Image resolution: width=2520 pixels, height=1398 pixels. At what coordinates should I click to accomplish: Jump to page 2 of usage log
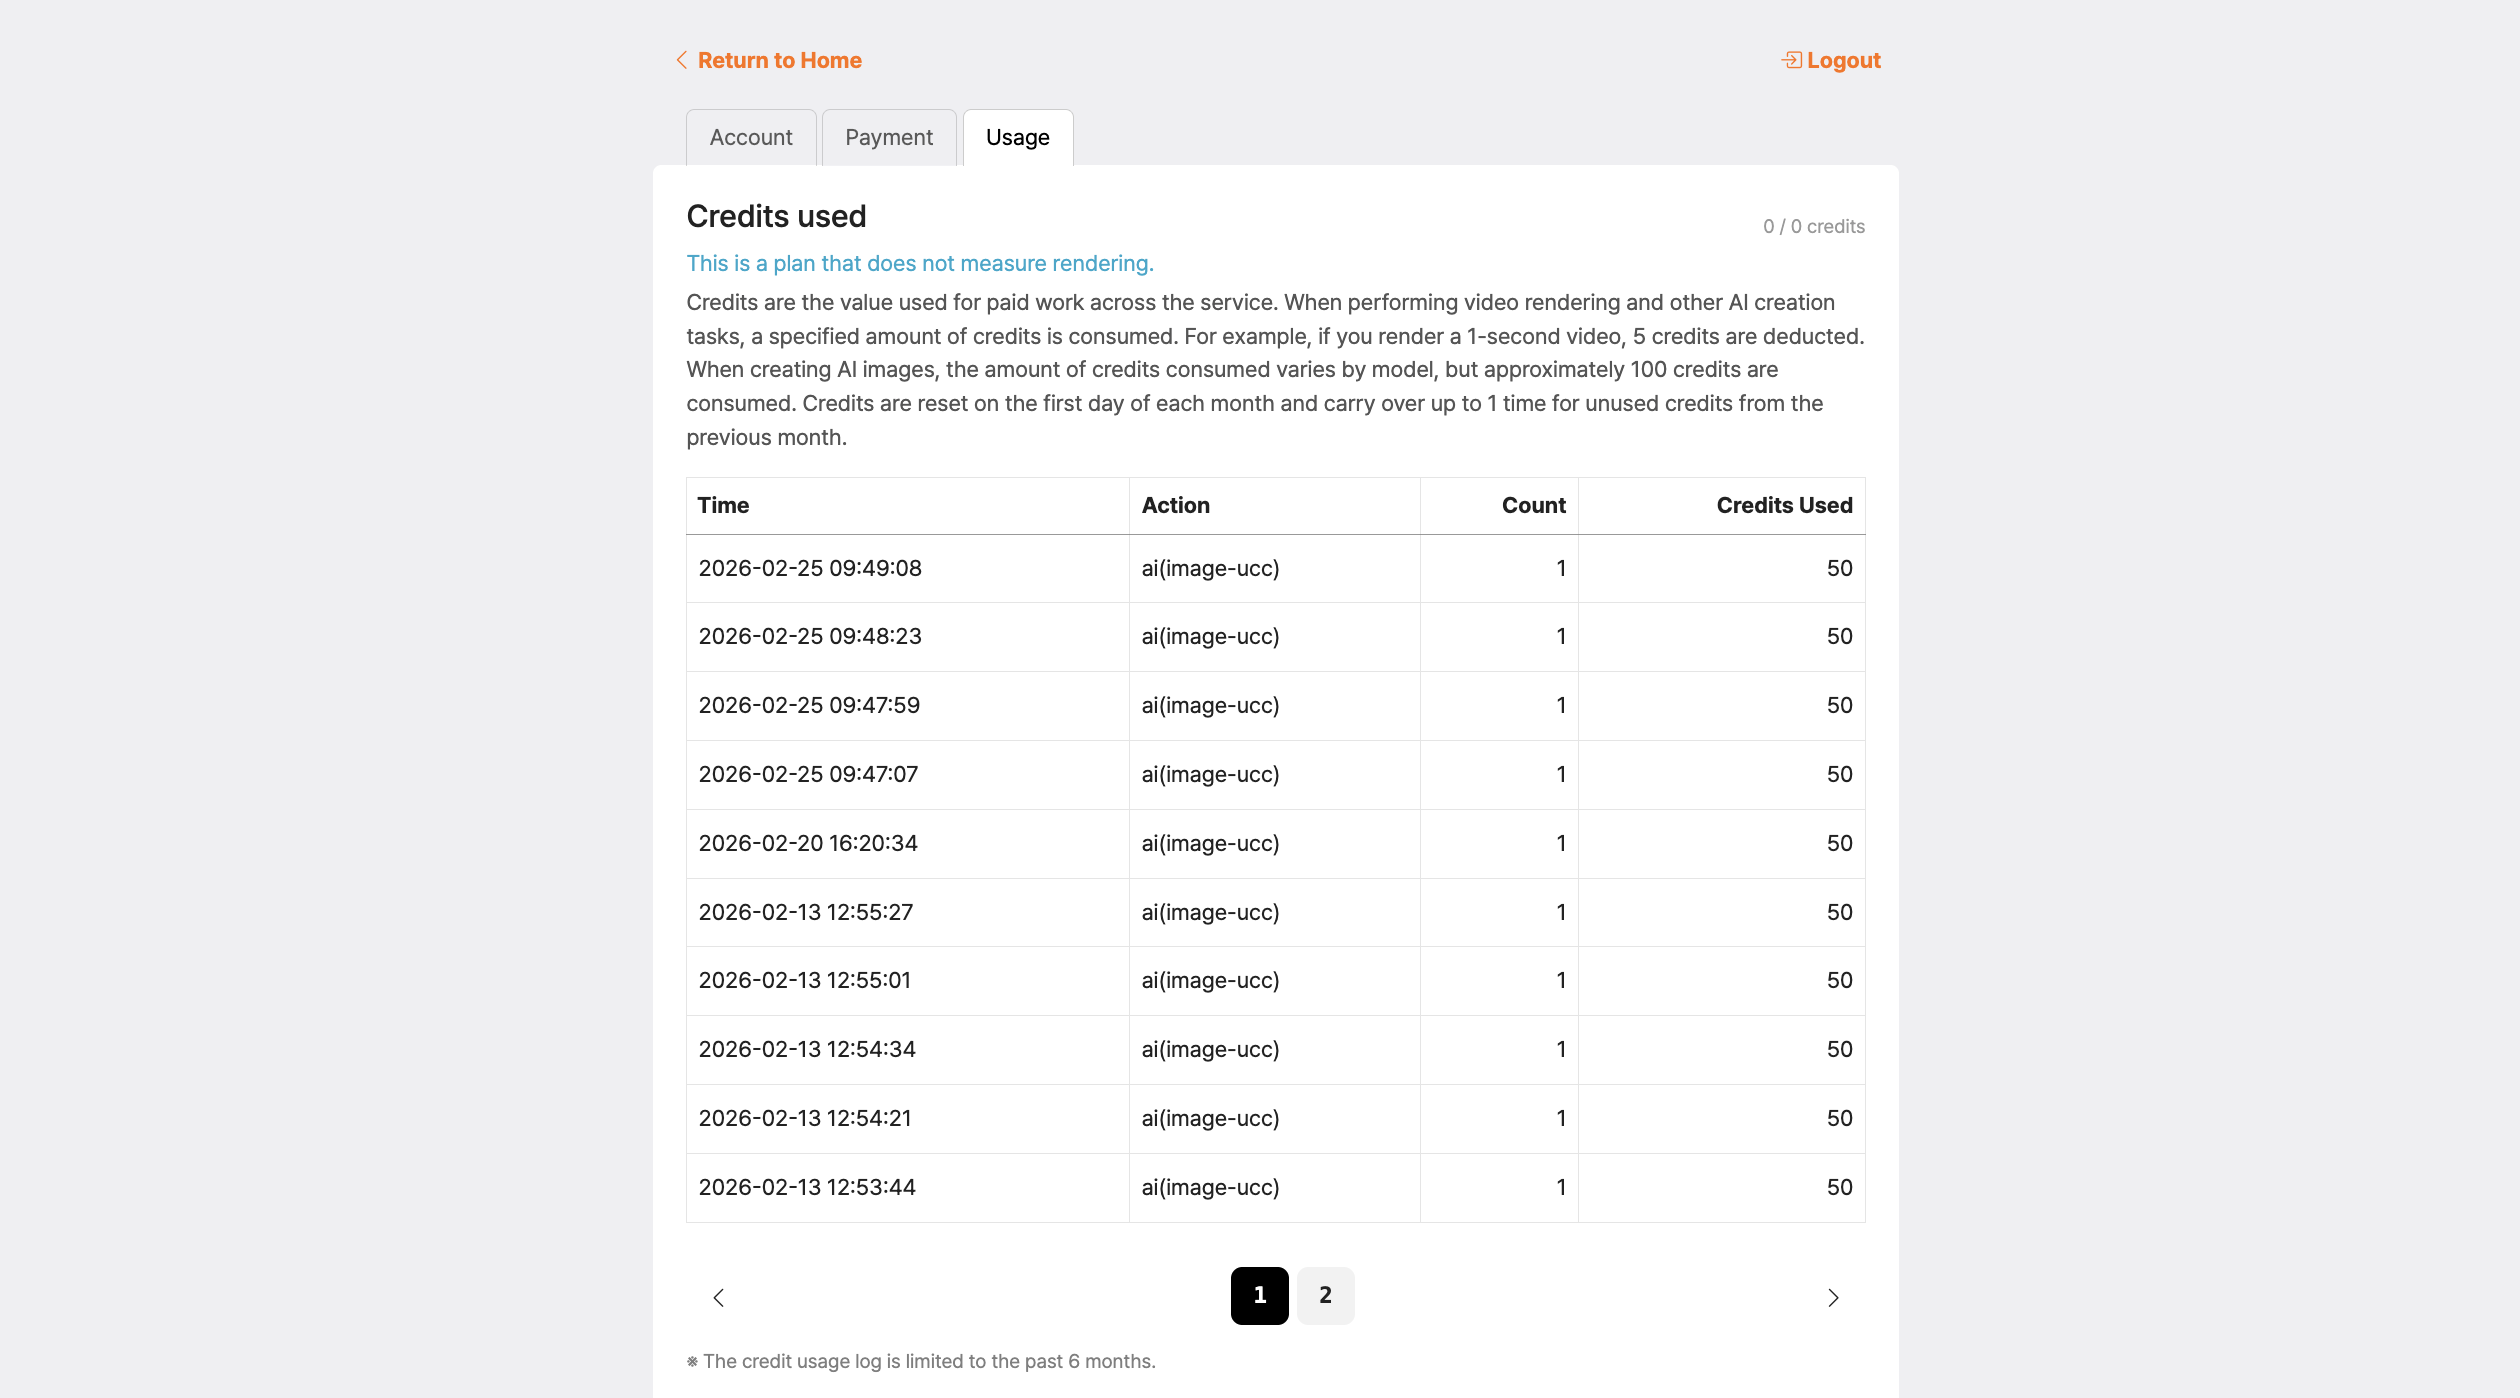pyautogui.click(x=1325, y=1295)
